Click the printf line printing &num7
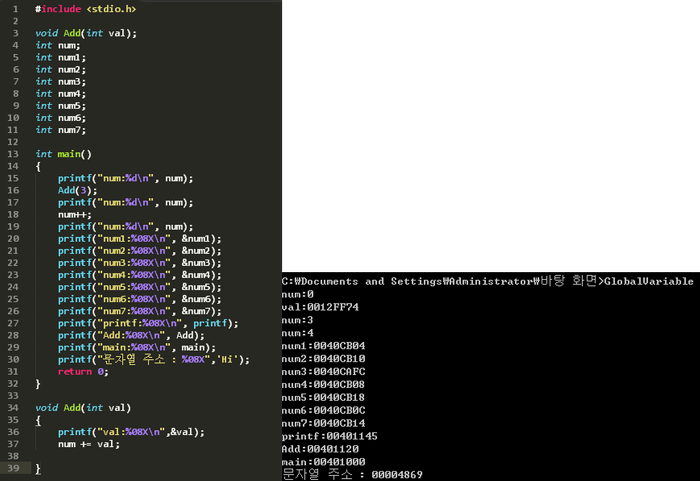700x481 pixels. point(139,311)
